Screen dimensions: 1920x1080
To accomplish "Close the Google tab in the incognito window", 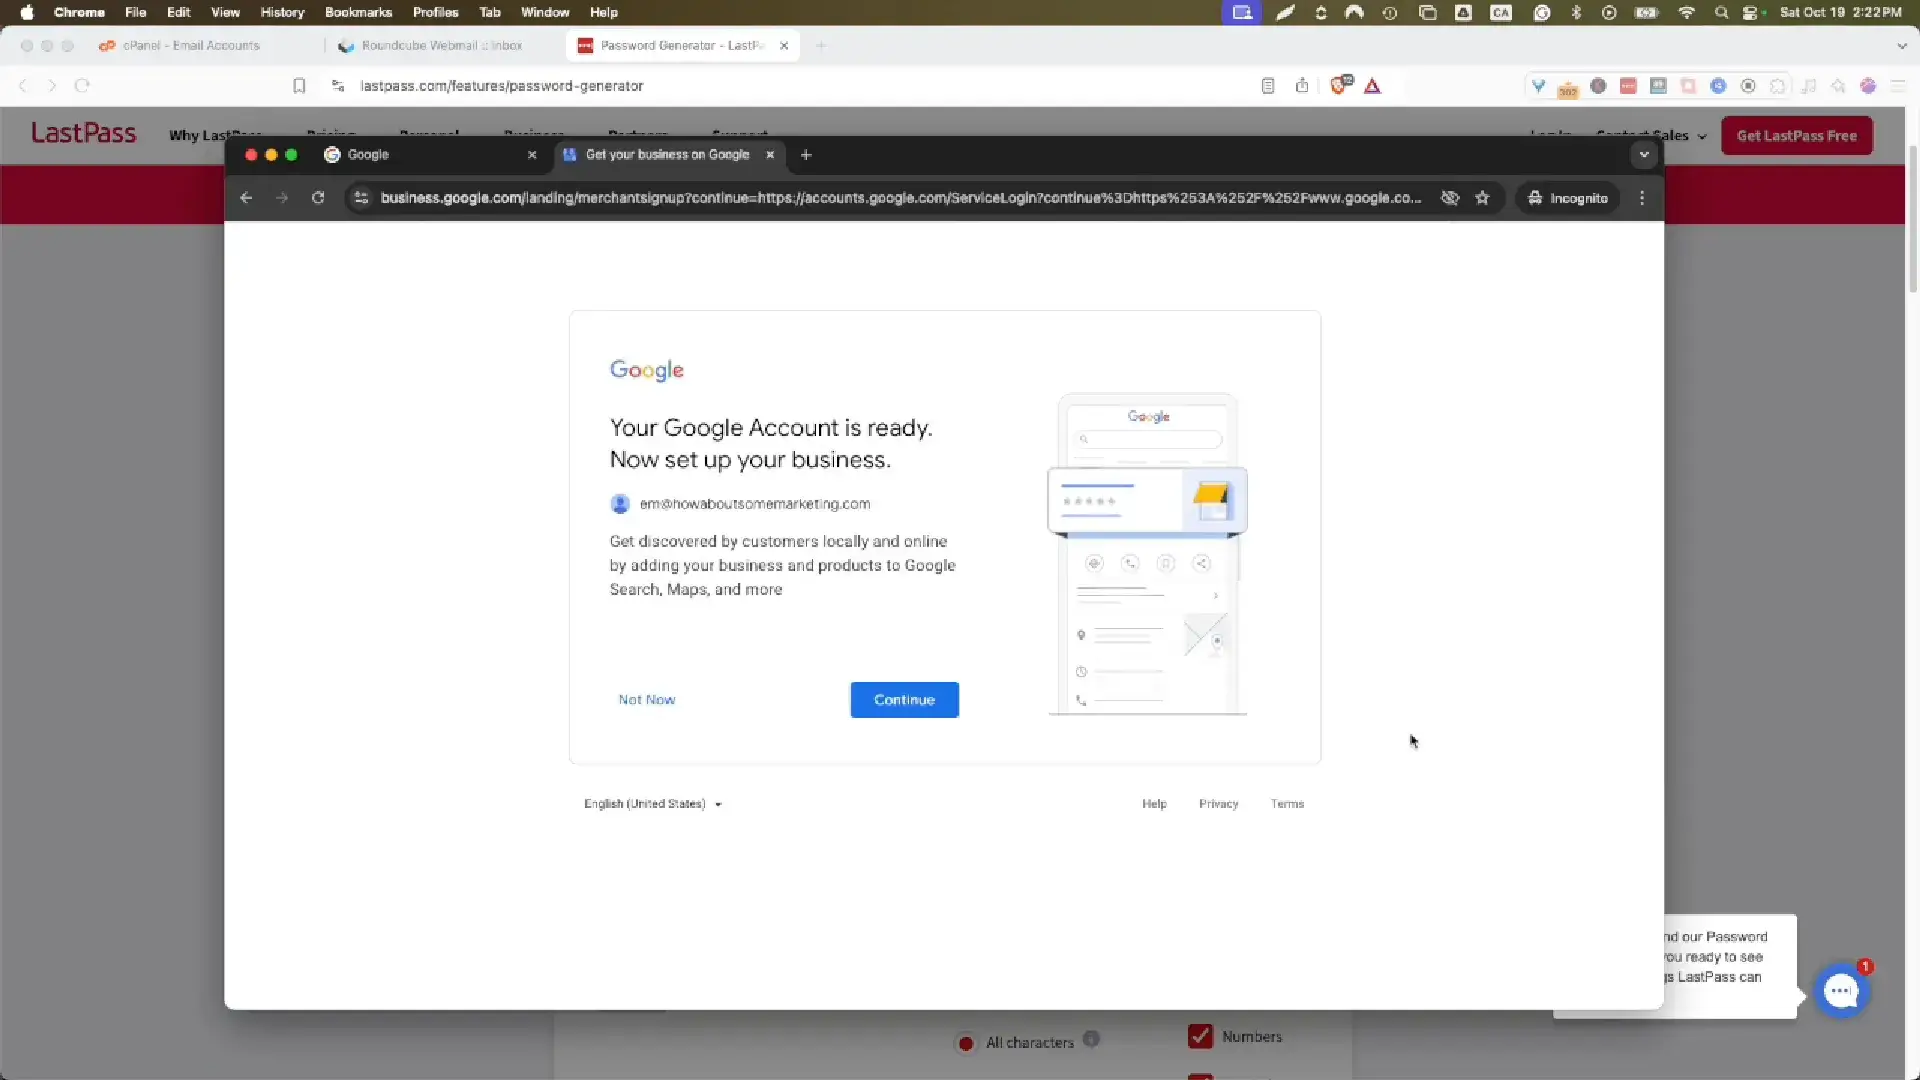I will pos(532,155).
